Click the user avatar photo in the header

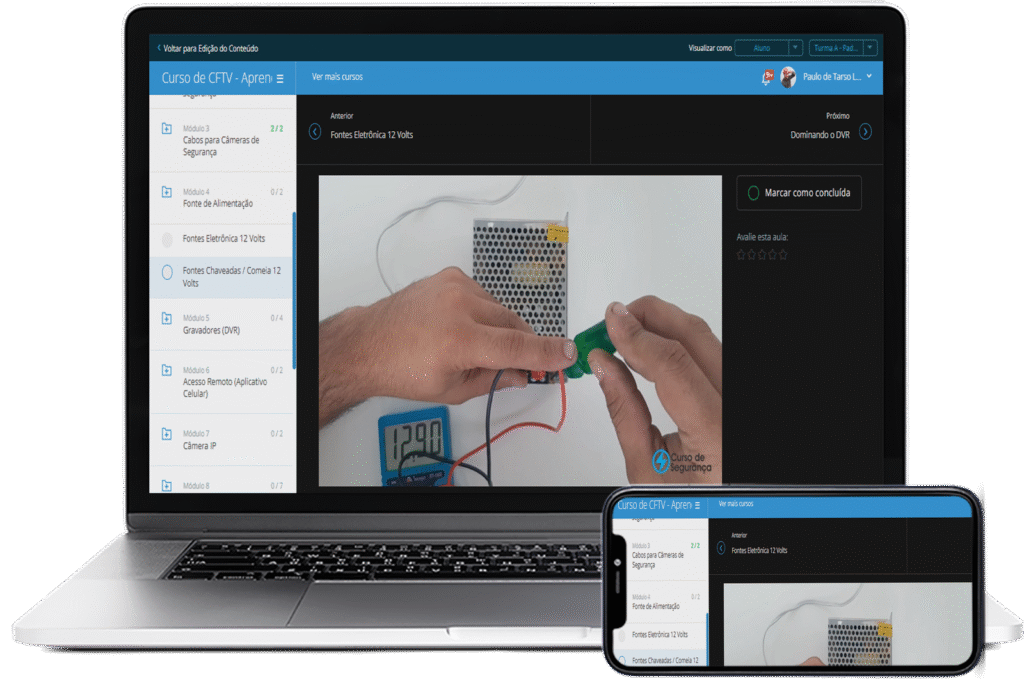pos(788,77)
